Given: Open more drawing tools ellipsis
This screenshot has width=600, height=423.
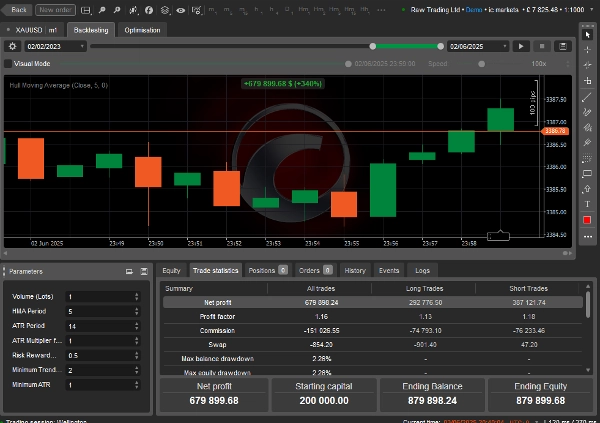Looking at the screenshot, I should (588, 237).
